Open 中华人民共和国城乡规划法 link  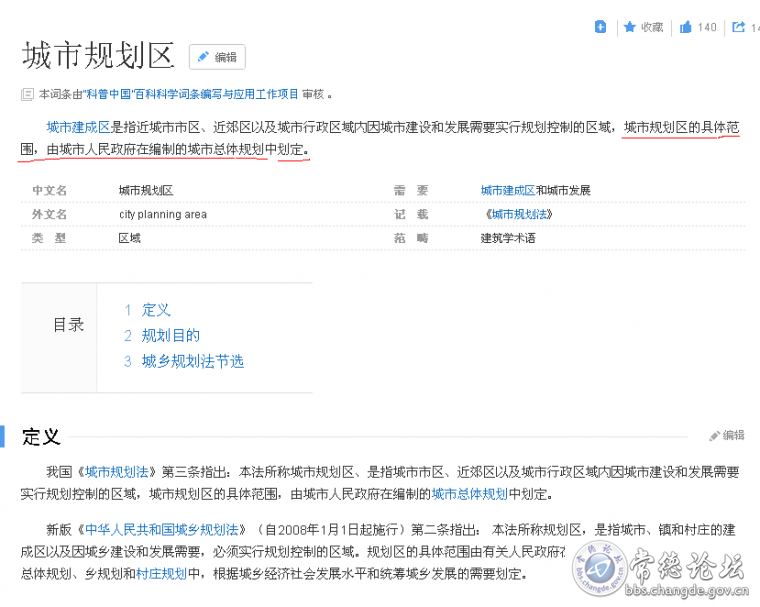(162, 529)
